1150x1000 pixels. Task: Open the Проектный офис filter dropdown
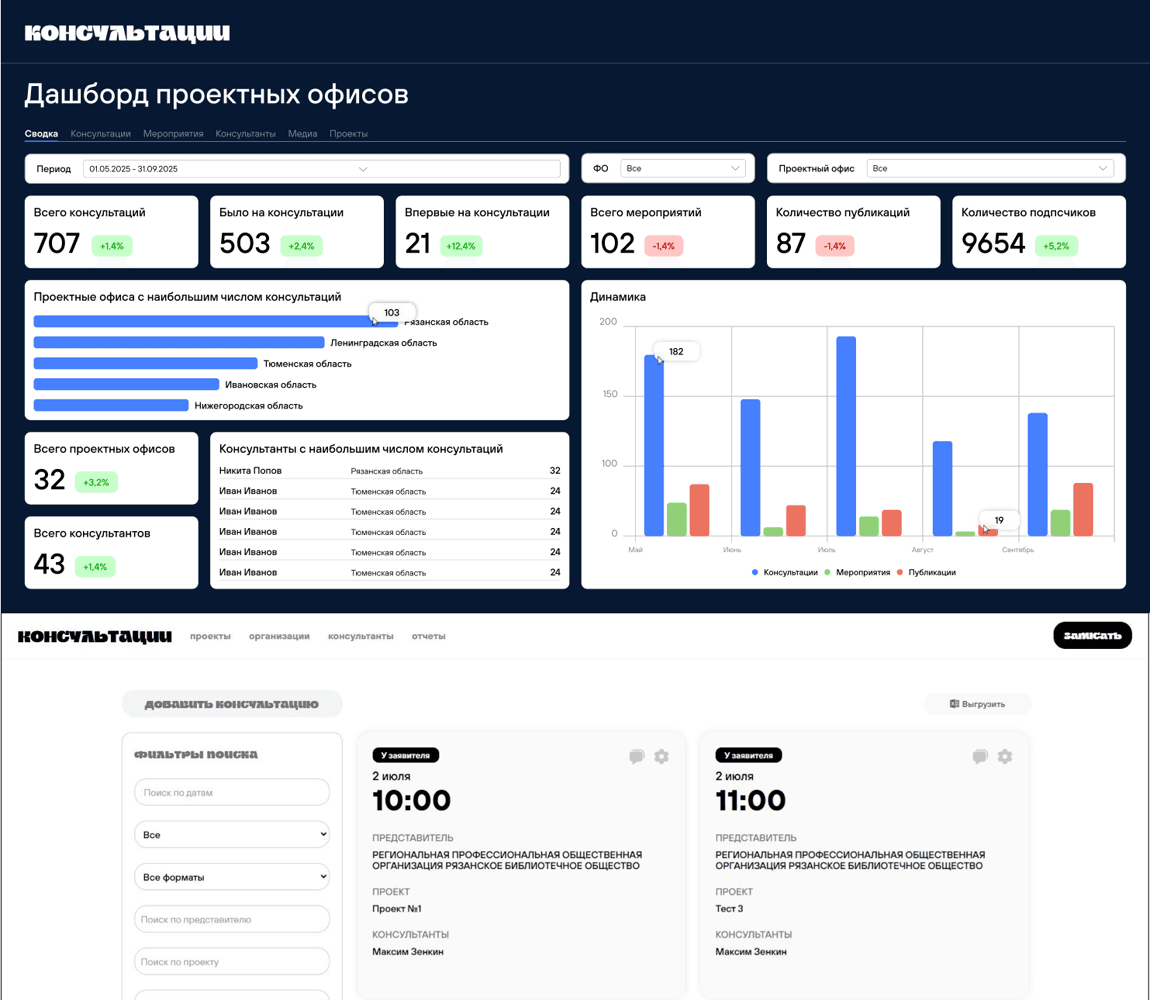pyautogui.click(x=990, y=169)
